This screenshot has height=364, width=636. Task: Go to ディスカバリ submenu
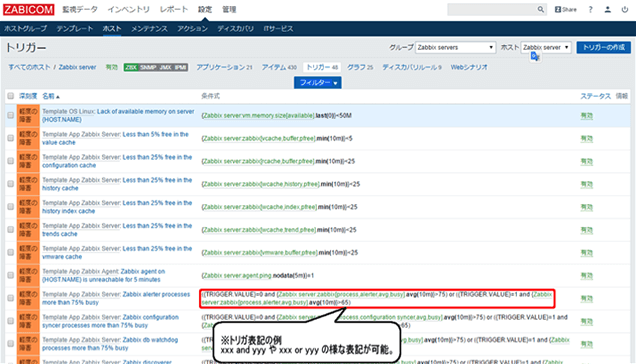pyautogui.click(x=235, y=29)
